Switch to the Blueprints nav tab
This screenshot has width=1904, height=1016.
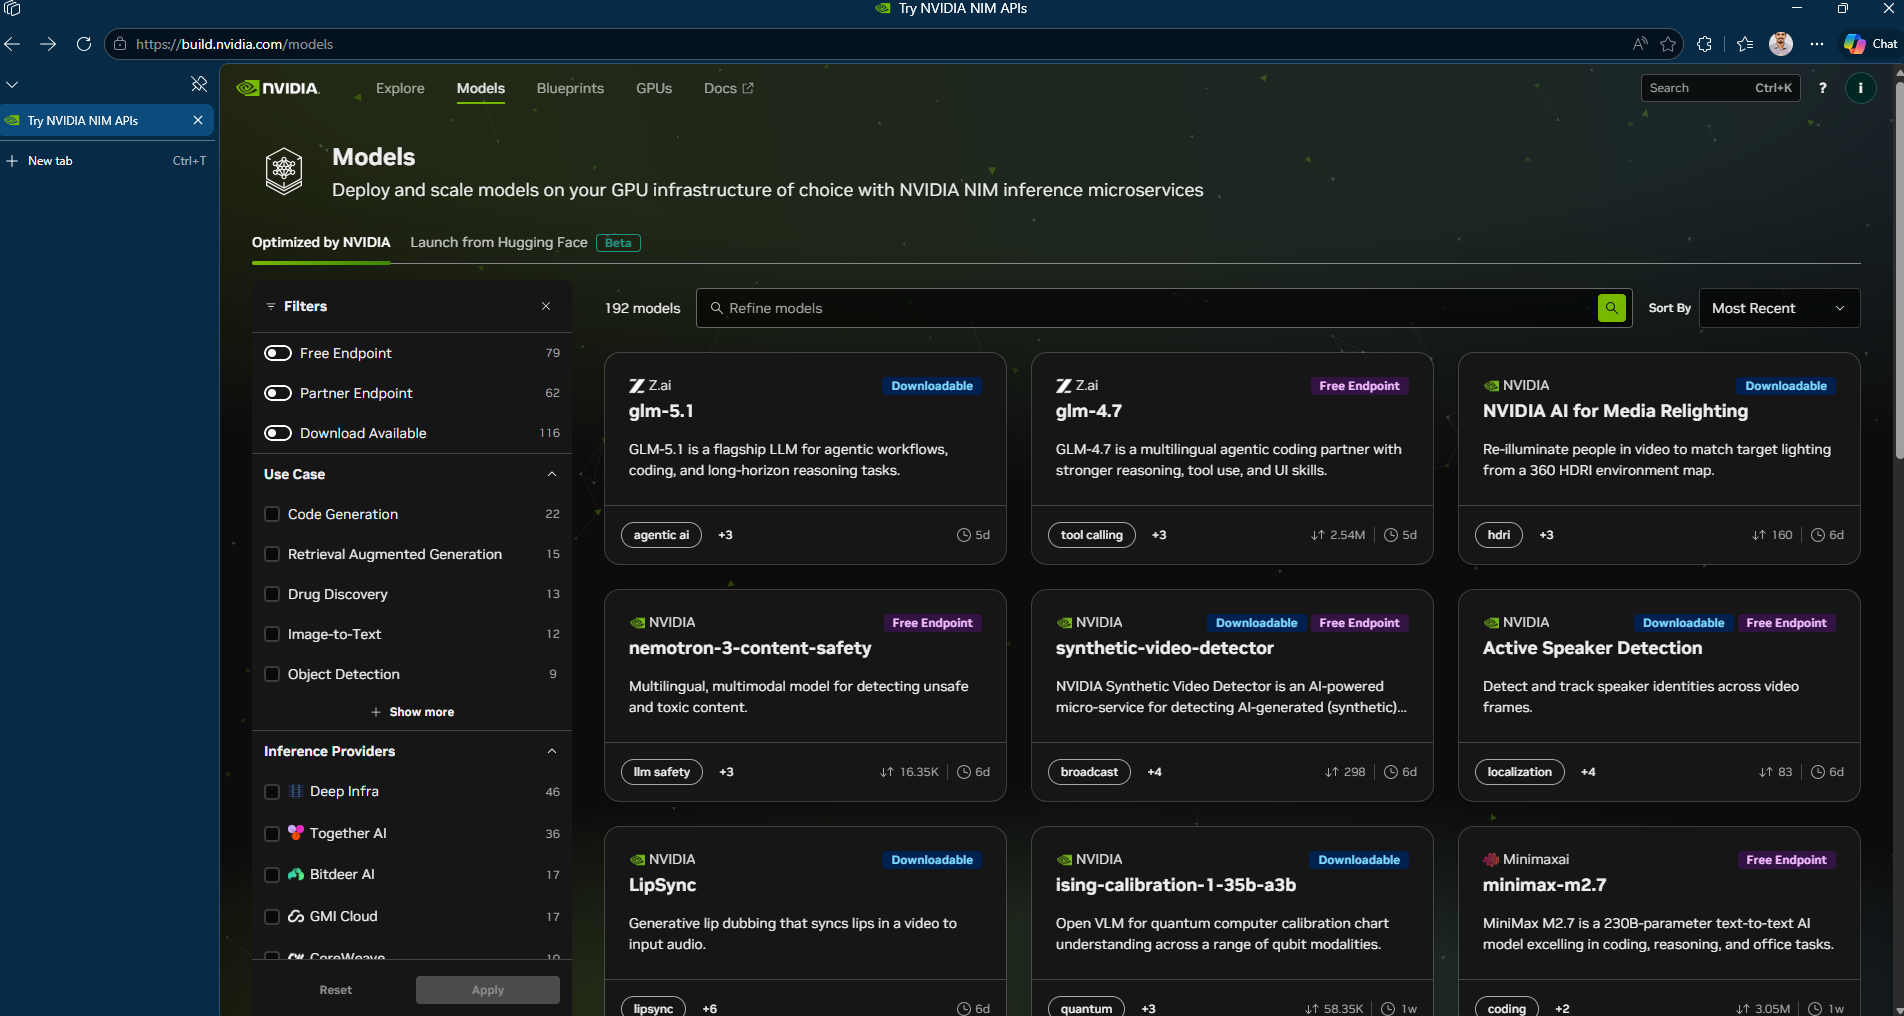[x=570, y=88]
